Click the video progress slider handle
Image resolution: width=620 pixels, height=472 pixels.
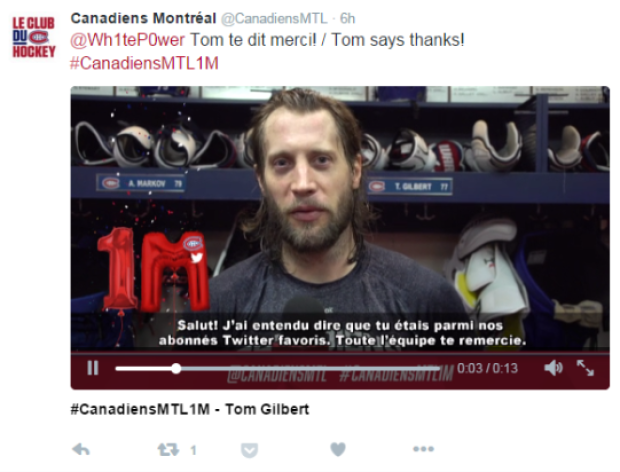click(176, 368)
